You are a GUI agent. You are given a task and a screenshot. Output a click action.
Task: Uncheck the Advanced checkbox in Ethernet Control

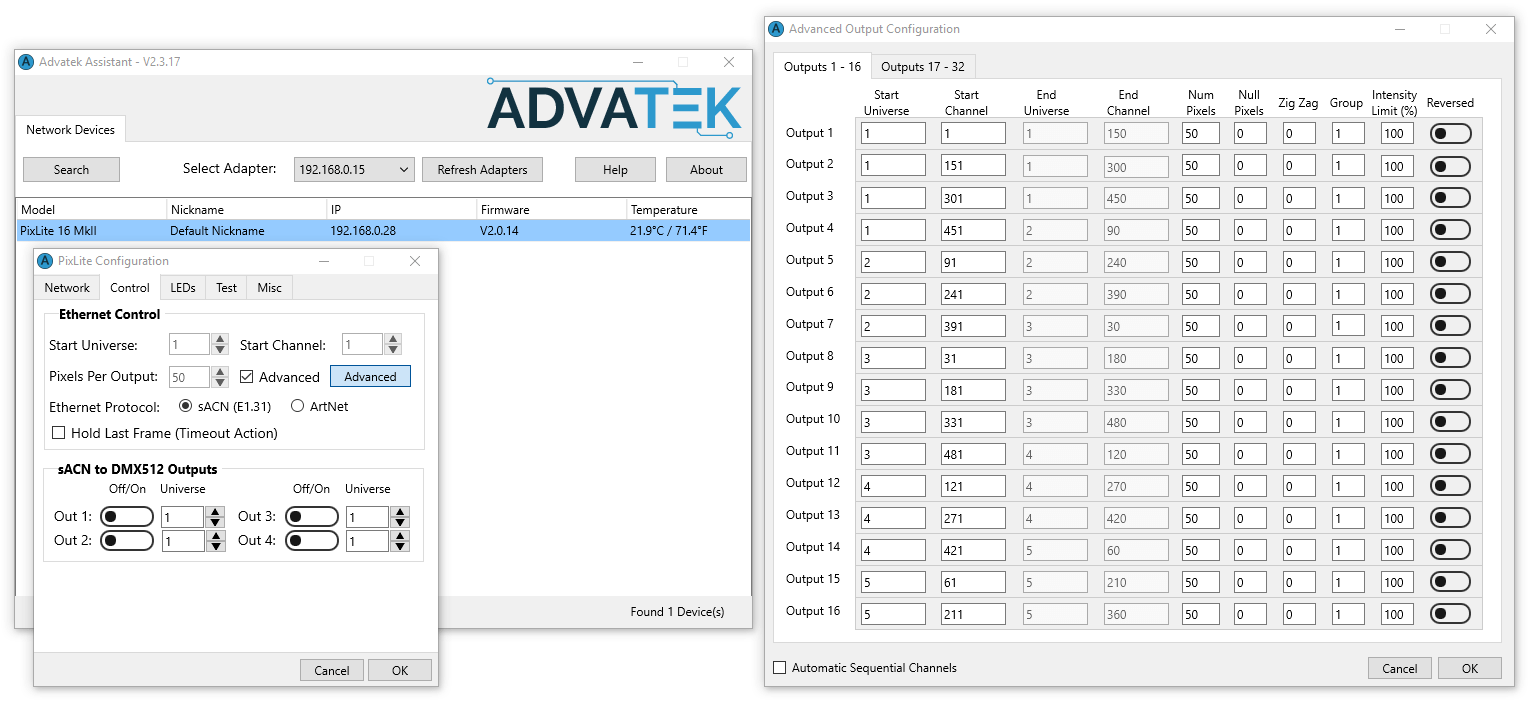pyautogui.click(x=247, y=377)
